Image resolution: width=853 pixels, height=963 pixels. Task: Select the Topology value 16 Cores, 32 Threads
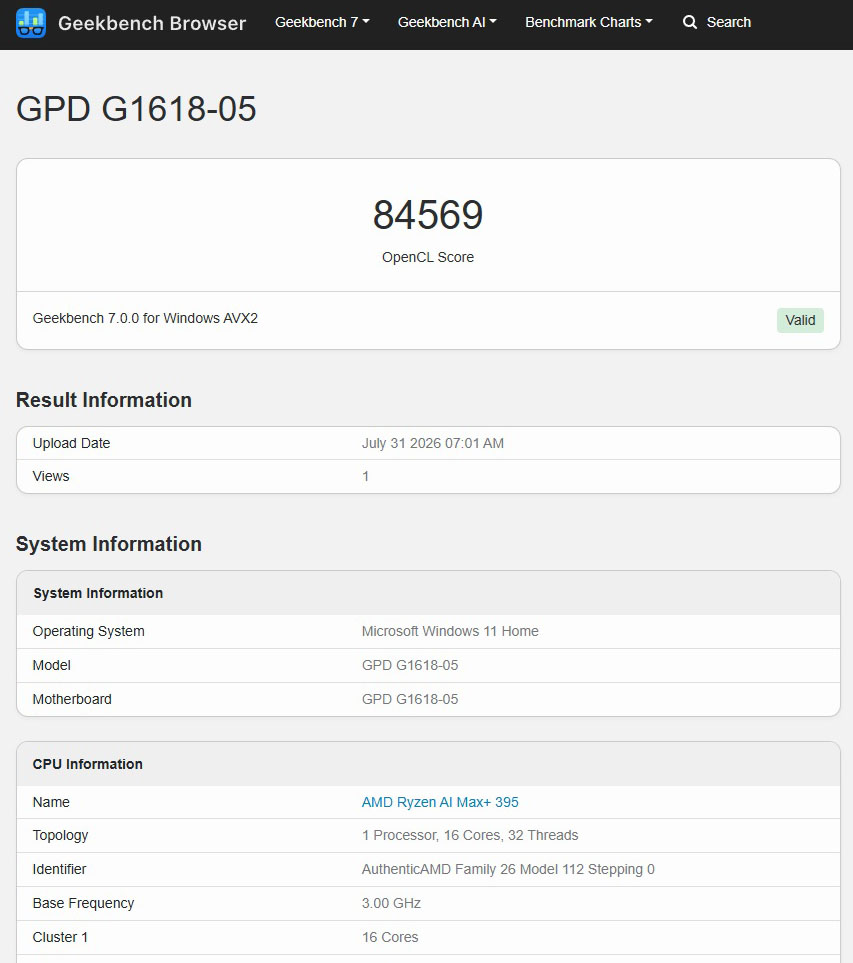(x=470, y=835)
